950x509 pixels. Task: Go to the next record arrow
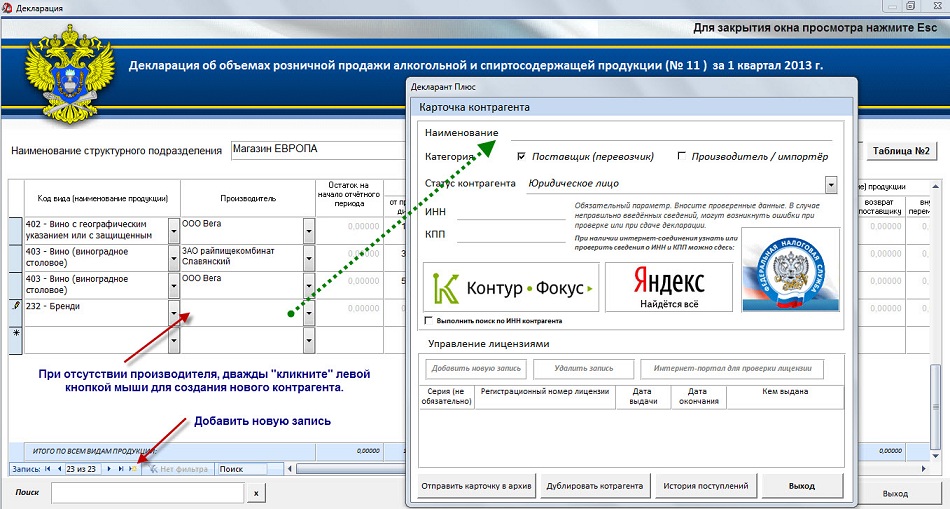(109, 469)
